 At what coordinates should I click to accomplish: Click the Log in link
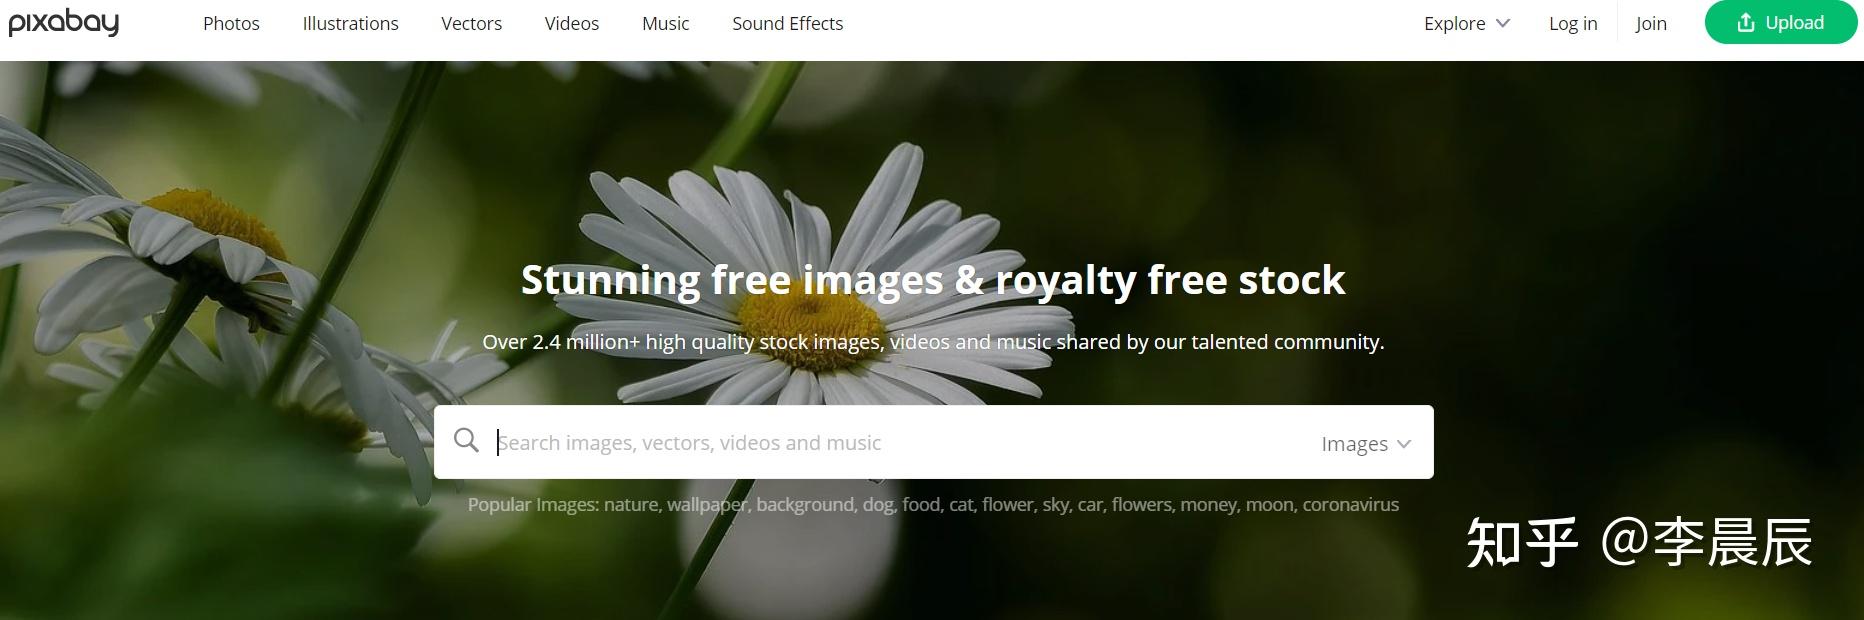(x=1573, y=23)
